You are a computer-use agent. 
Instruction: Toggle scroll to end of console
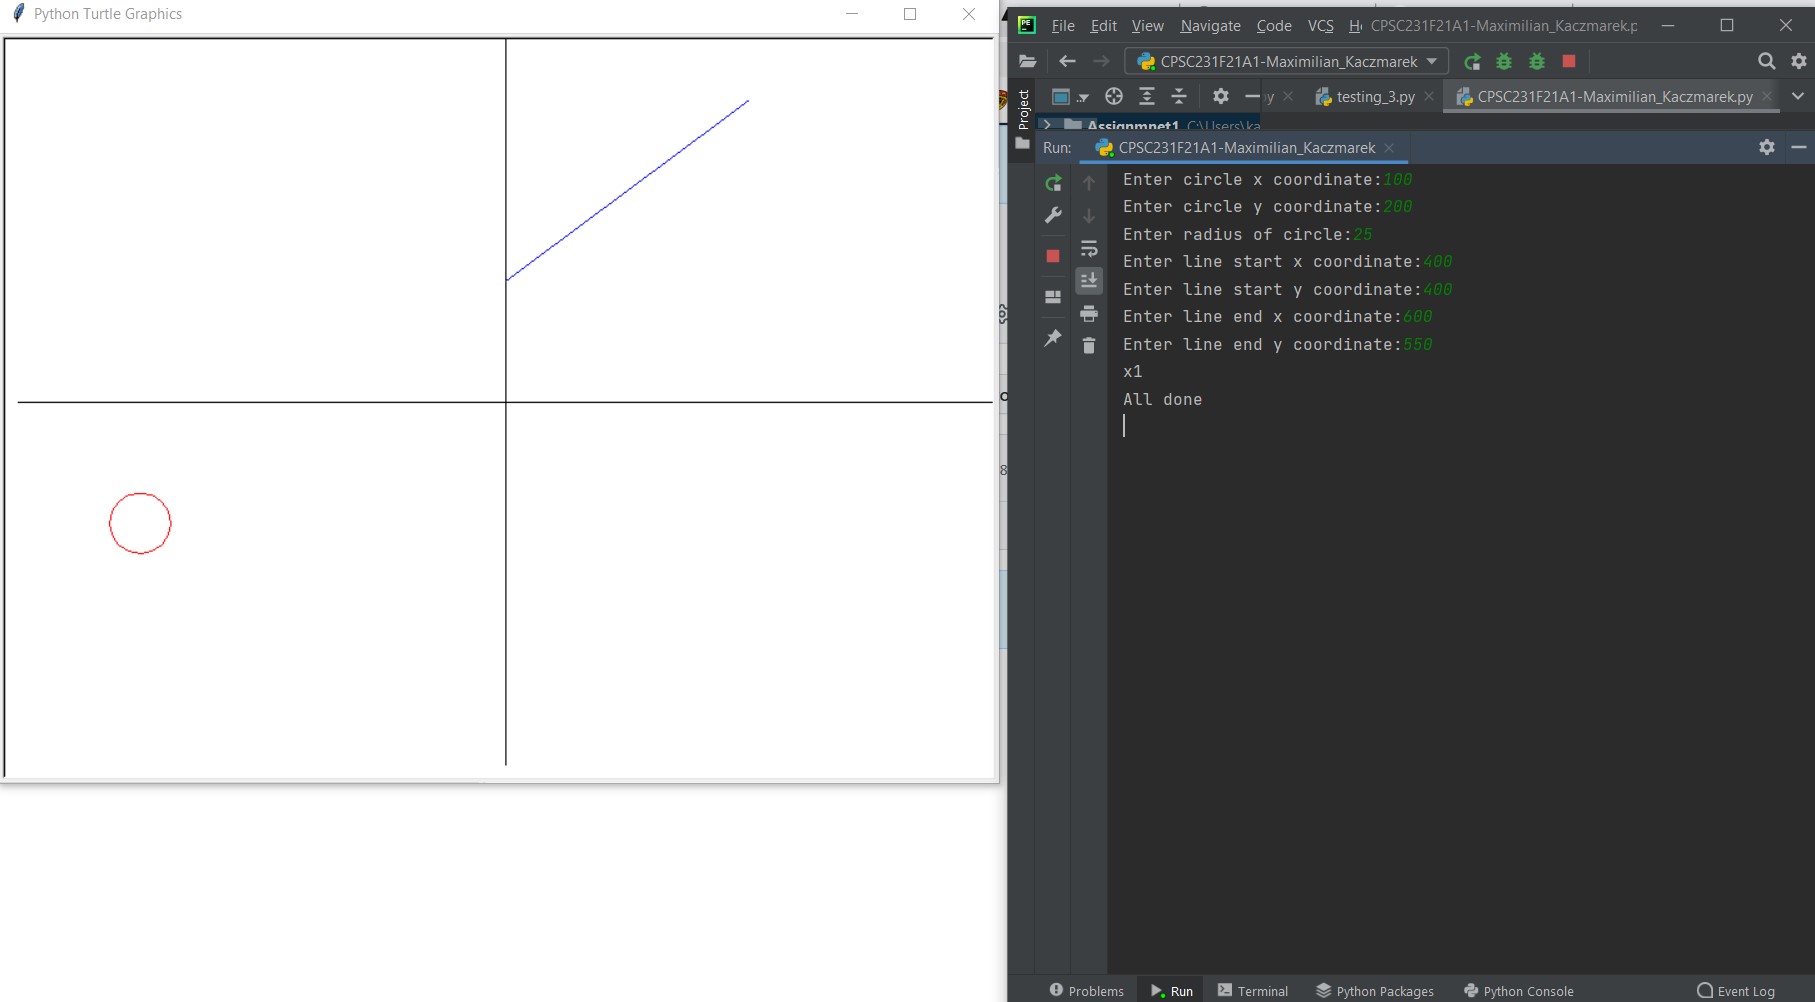click(x=1089, y=280)
